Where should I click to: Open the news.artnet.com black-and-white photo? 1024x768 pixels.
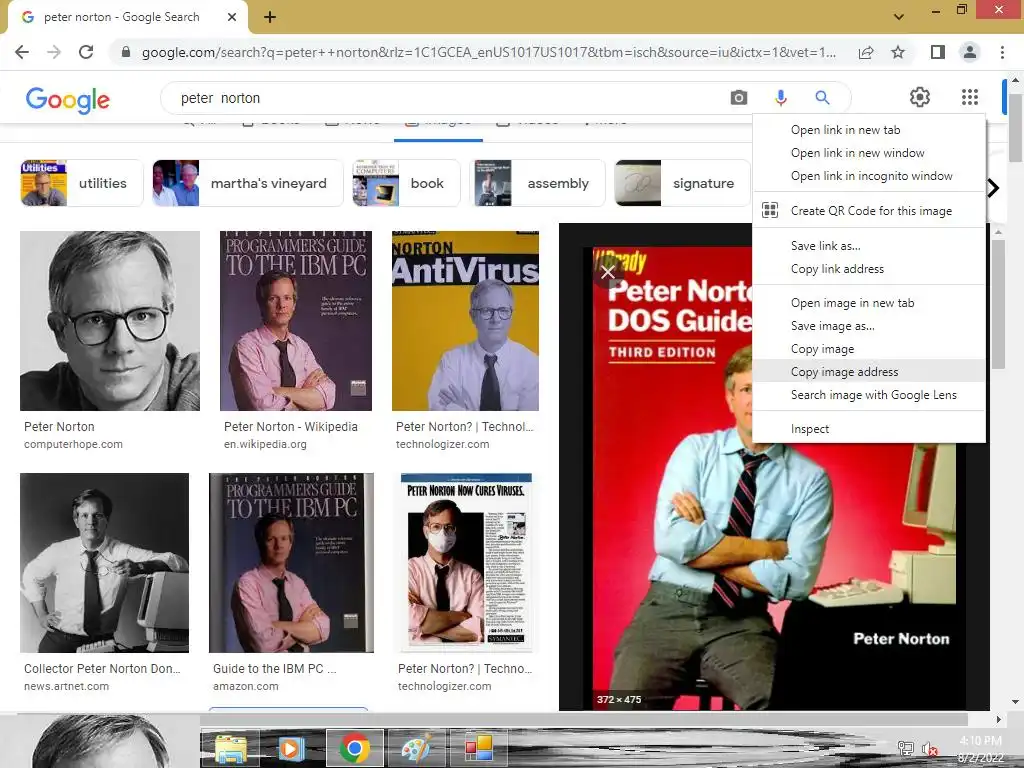104,563
